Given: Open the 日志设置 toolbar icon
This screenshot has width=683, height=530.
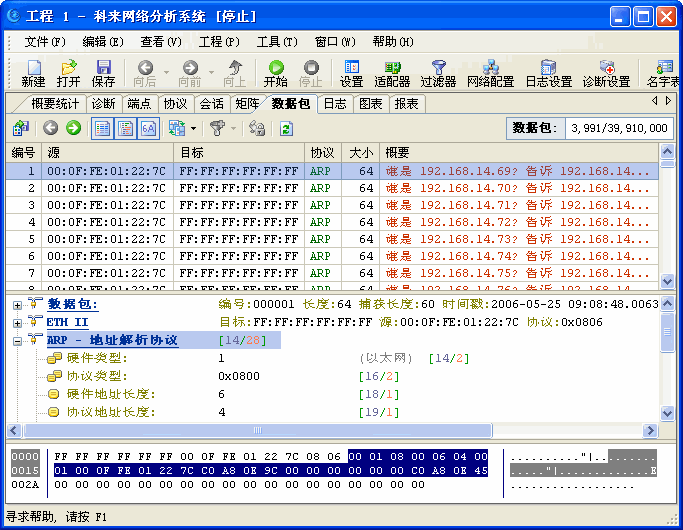Looking at the screenshot, I should [548, 73].
